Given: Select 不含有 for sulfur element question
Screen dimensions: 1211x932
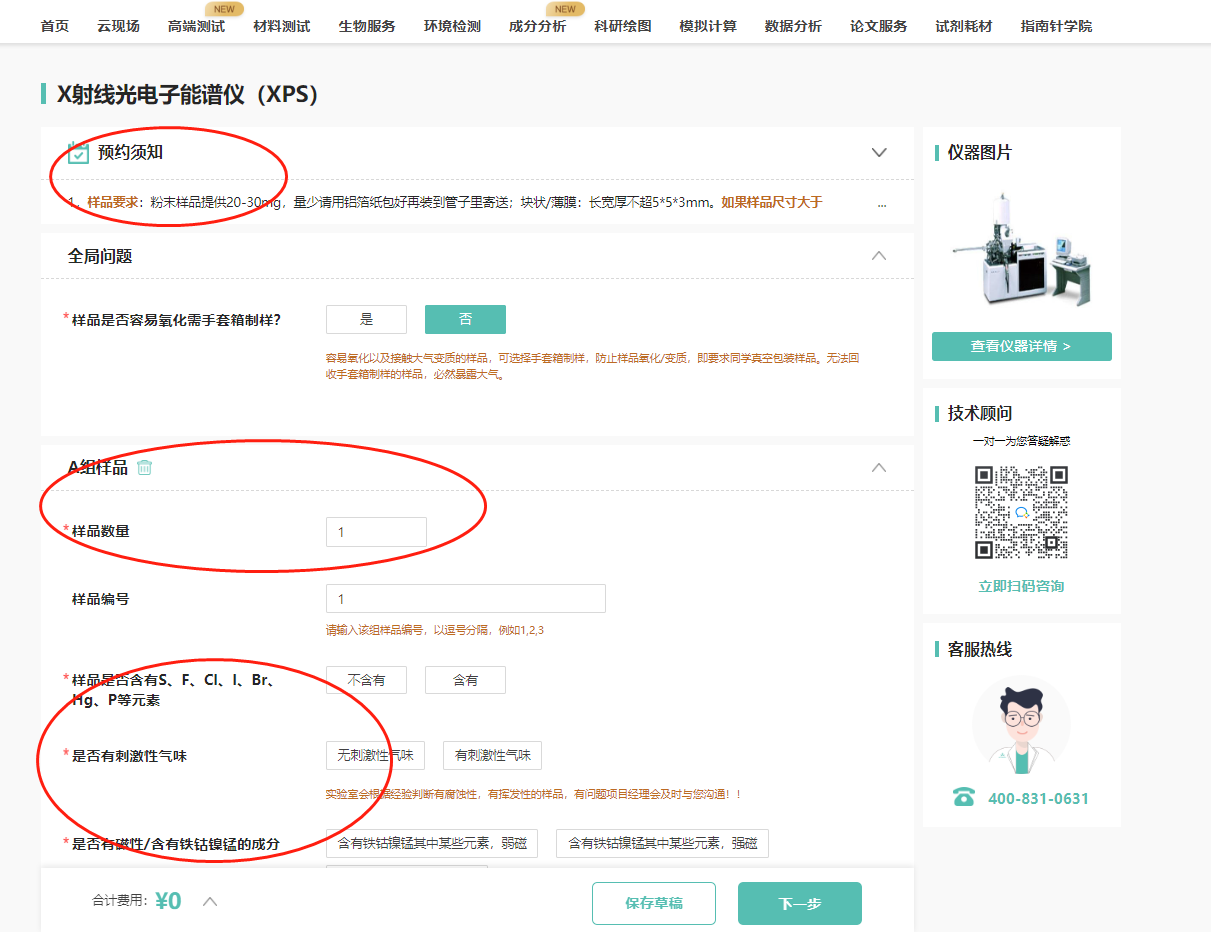Looking at the screenshot, I should (365, 679).
